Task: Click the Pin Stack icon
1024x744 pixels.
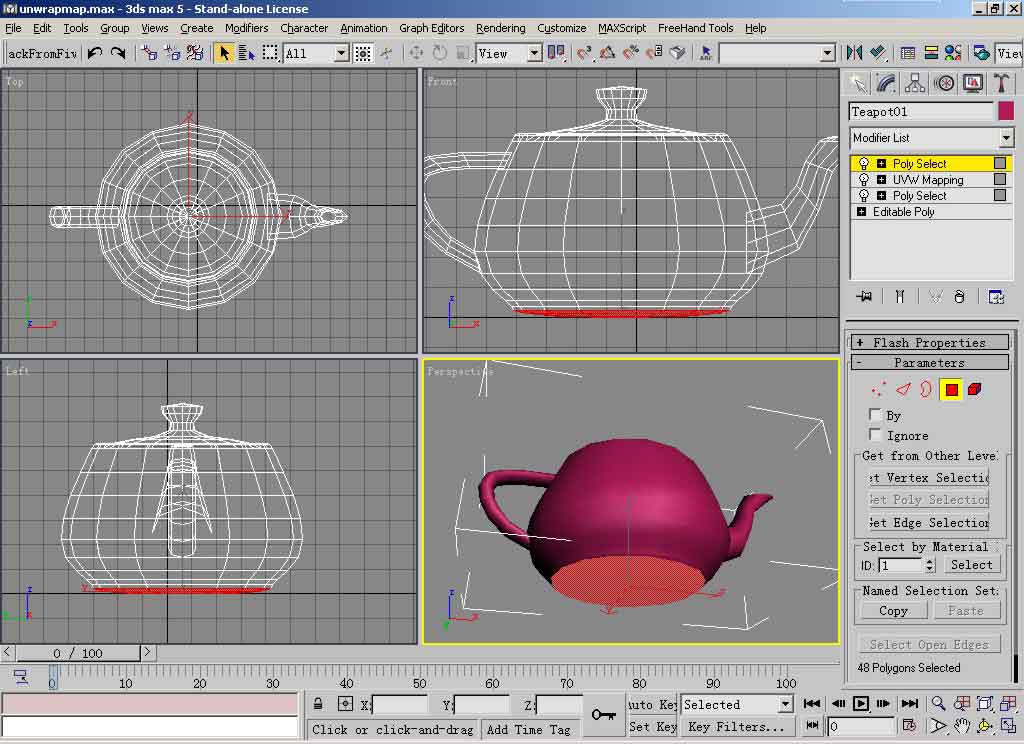Action: pyautogui.click(x=864, y=297)
